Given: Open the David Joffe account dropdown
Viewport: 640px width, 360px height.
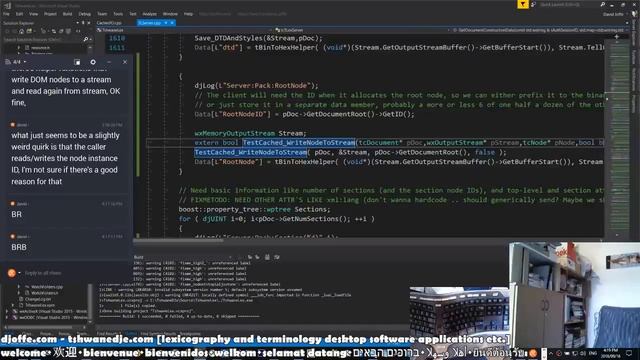Looking at the screenshot, I should pos(615,14).
